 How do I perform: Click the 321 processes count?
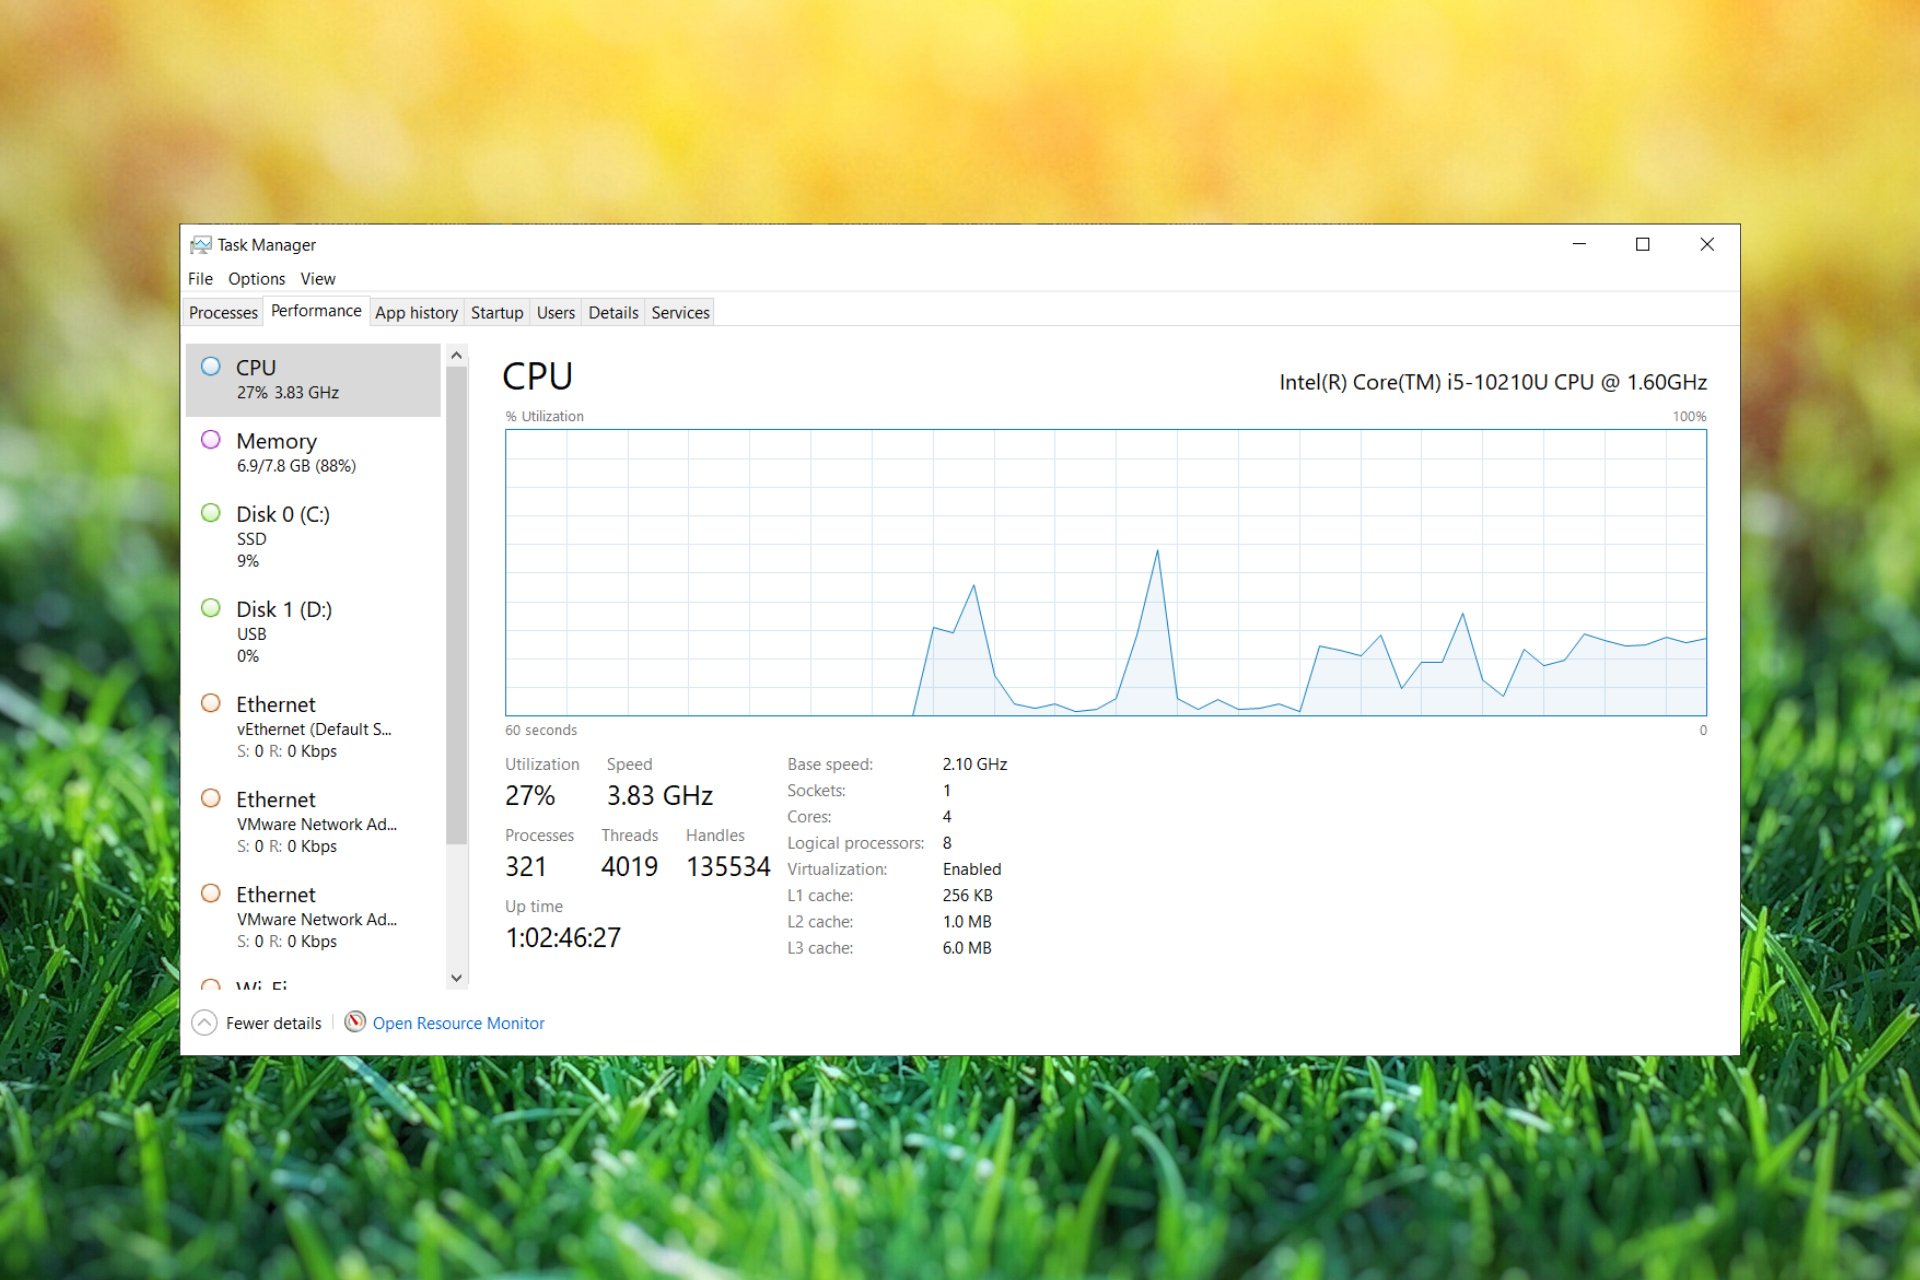[x=526, y=867]
